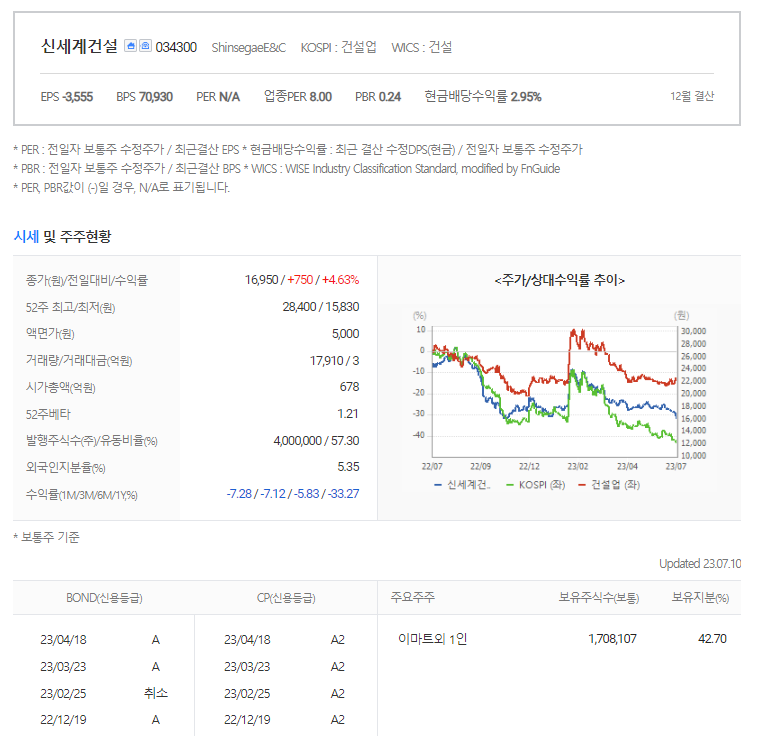Screen dimensions: 758x736
Task: Click the Updated 23.07.10 note
Action: tap(700, 564)
